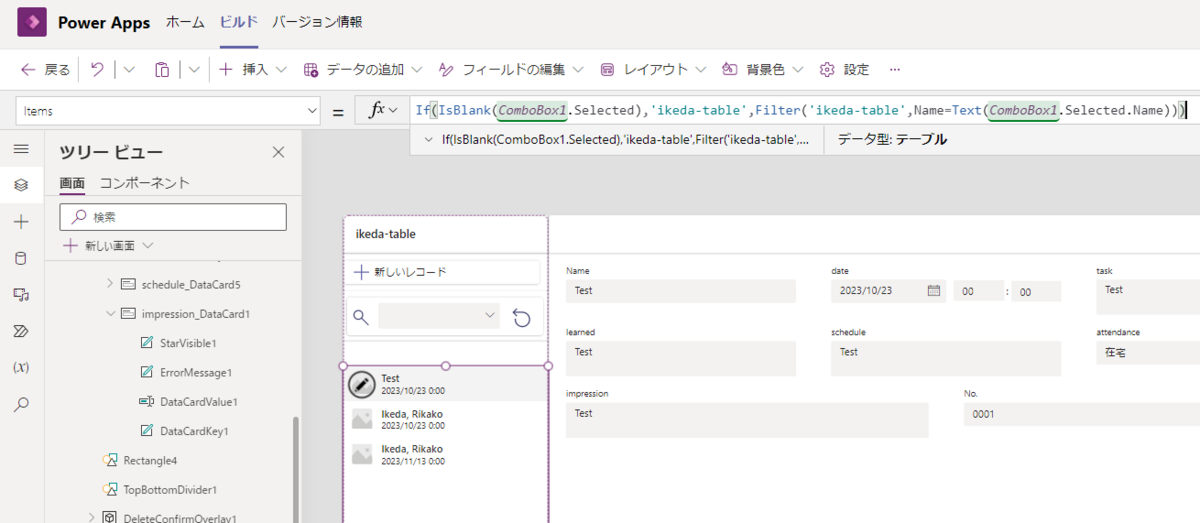The width and height of the screenshot is (1200, 523).
Task: Click the hour 00 field
Action: pos(978,291)
